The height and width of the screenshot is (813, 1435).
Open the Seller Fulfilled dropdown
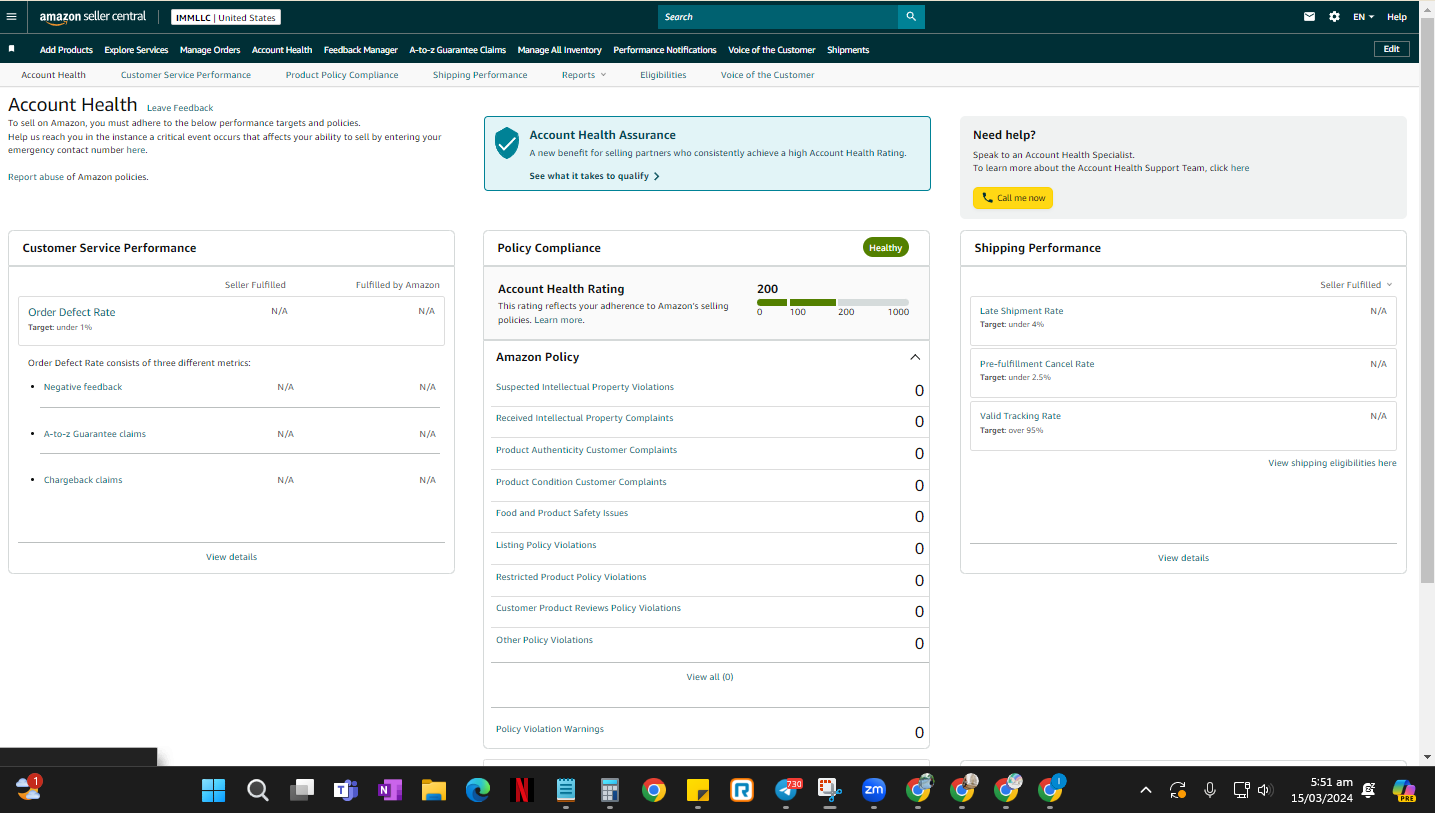click(x=1356, y=285)
